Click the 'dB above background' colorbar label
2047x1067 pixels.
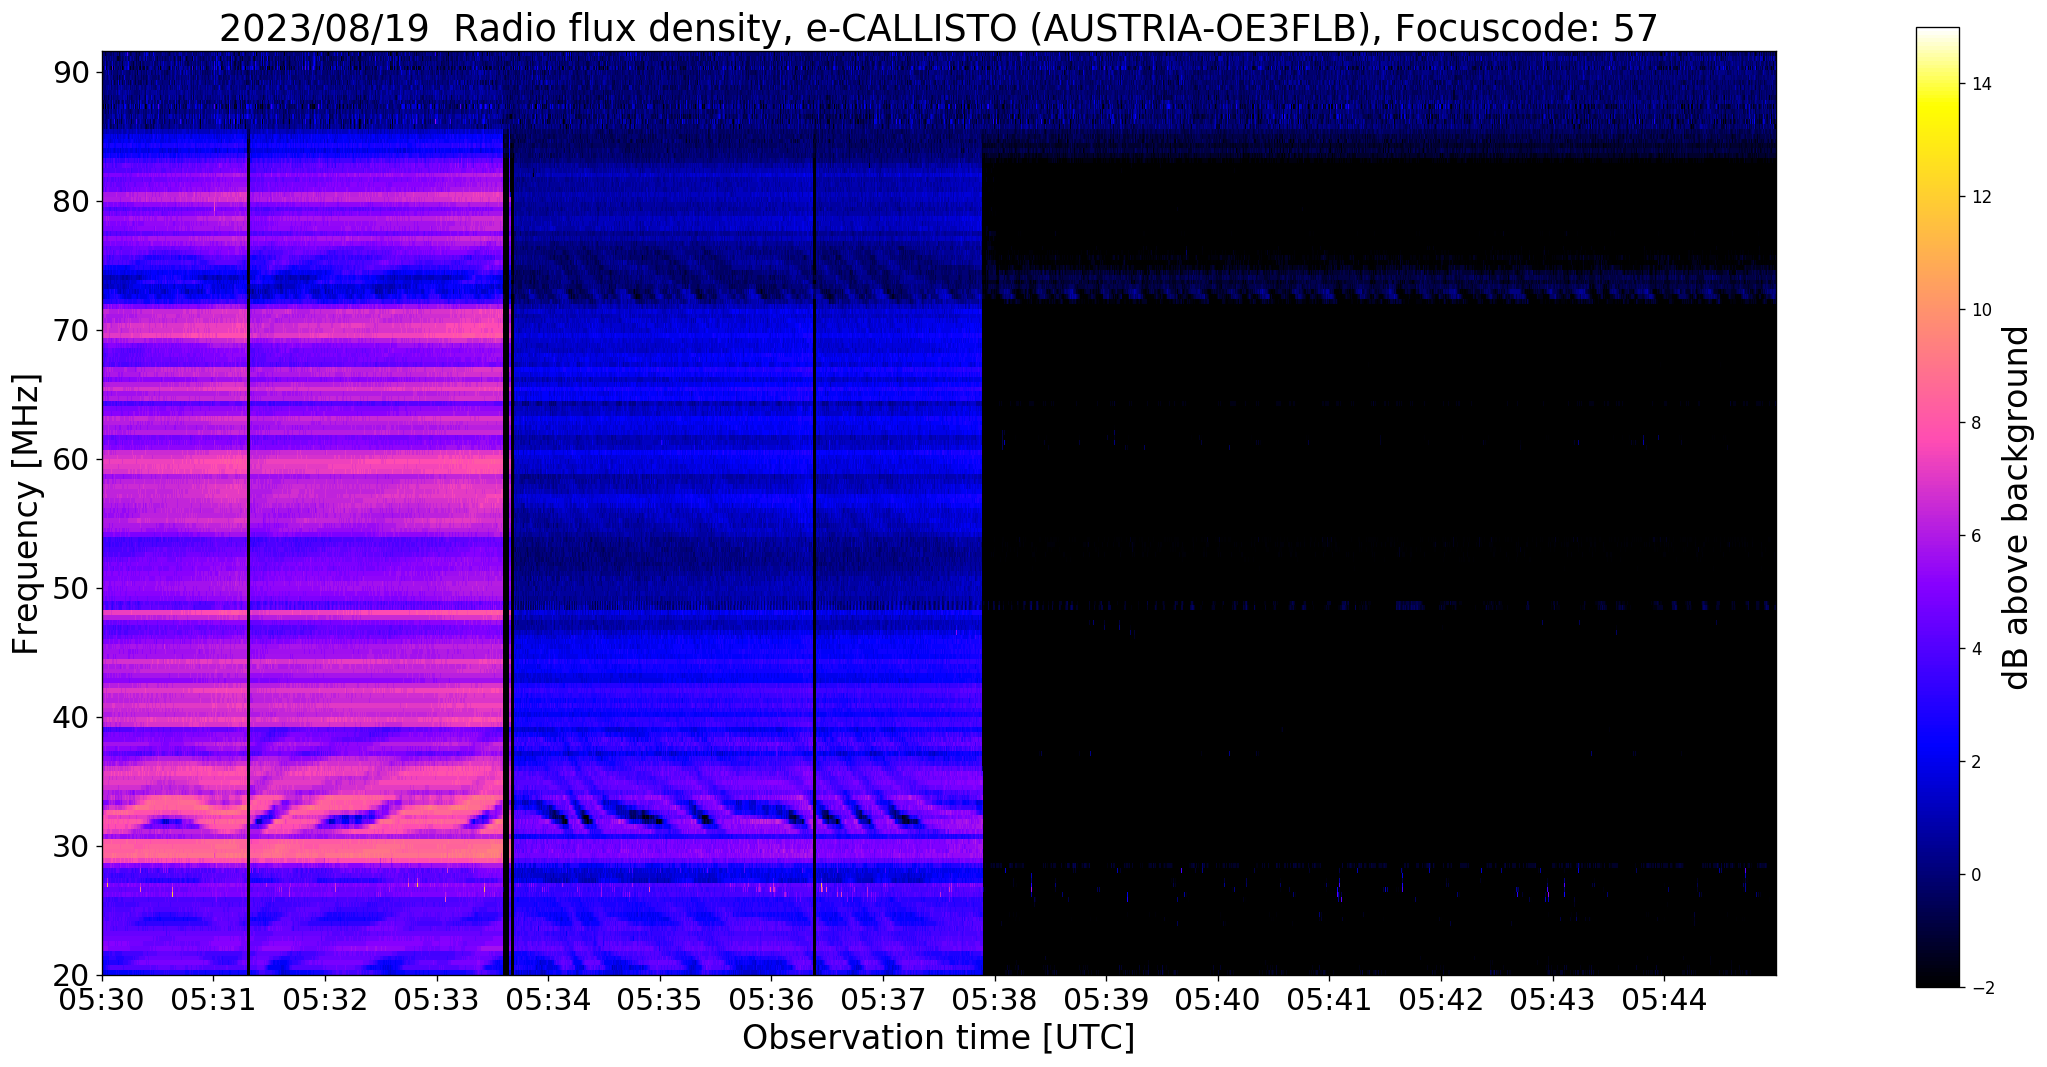2017,507
